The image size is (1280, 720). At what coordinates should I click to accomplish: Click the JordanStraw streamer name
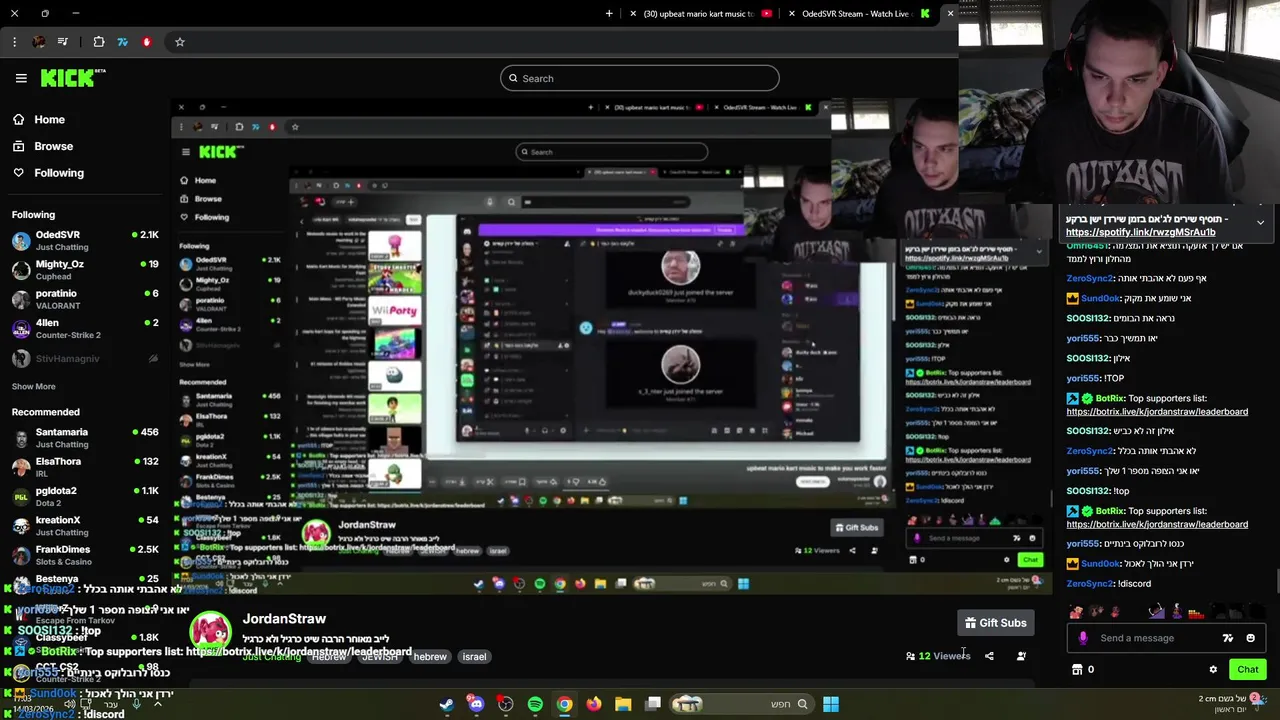coord(284,619)
